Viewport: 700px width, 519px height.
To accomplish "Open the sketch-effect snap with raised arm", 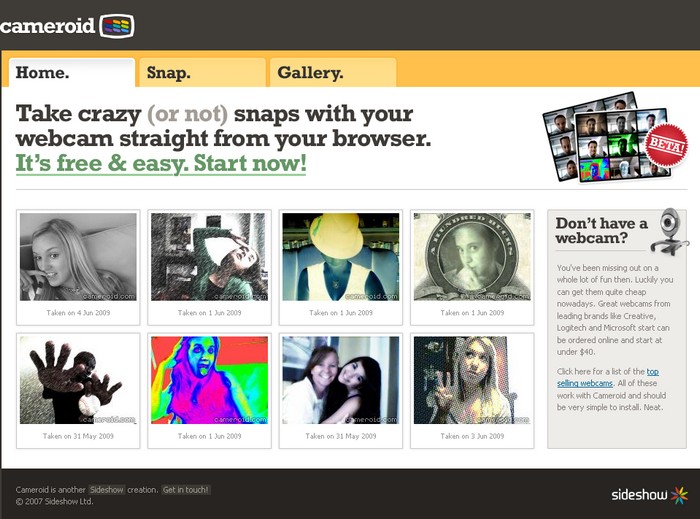I will pos(210,257).
